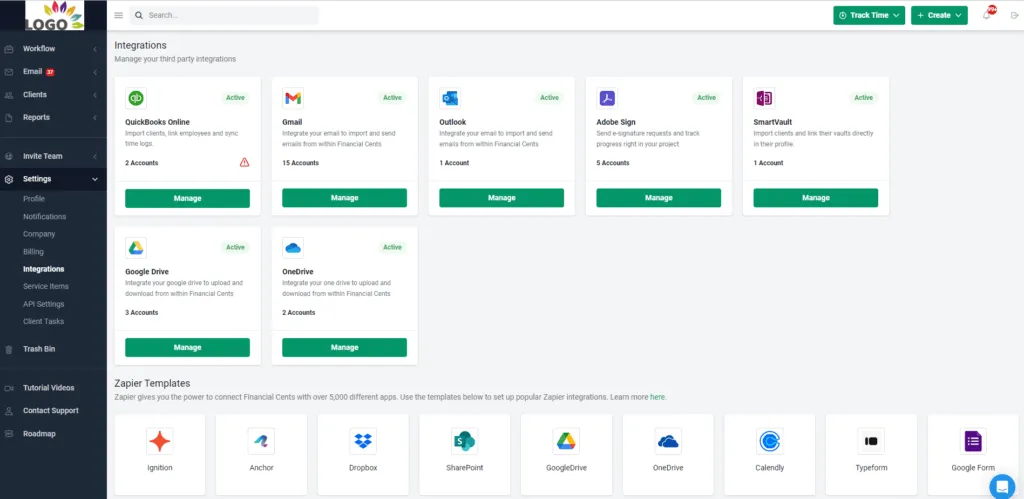The height and width of the screenshot is (499, 1024).
Task: Select Integrations in the sidebar
Action: (x=44, y=269)
